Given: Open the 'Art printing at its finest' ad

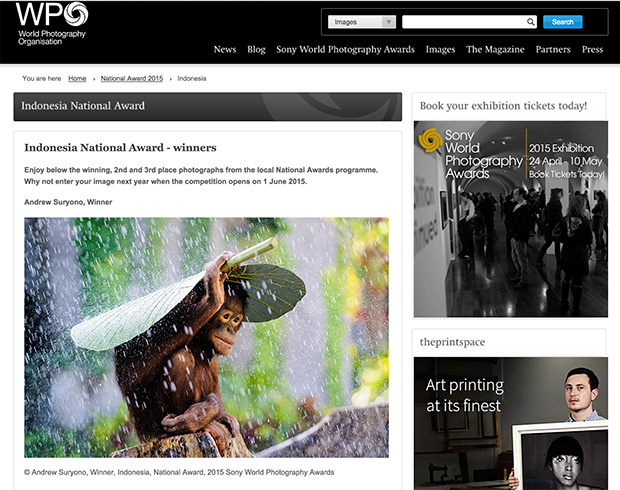Looking at the screenshot, I should point(510,423).
